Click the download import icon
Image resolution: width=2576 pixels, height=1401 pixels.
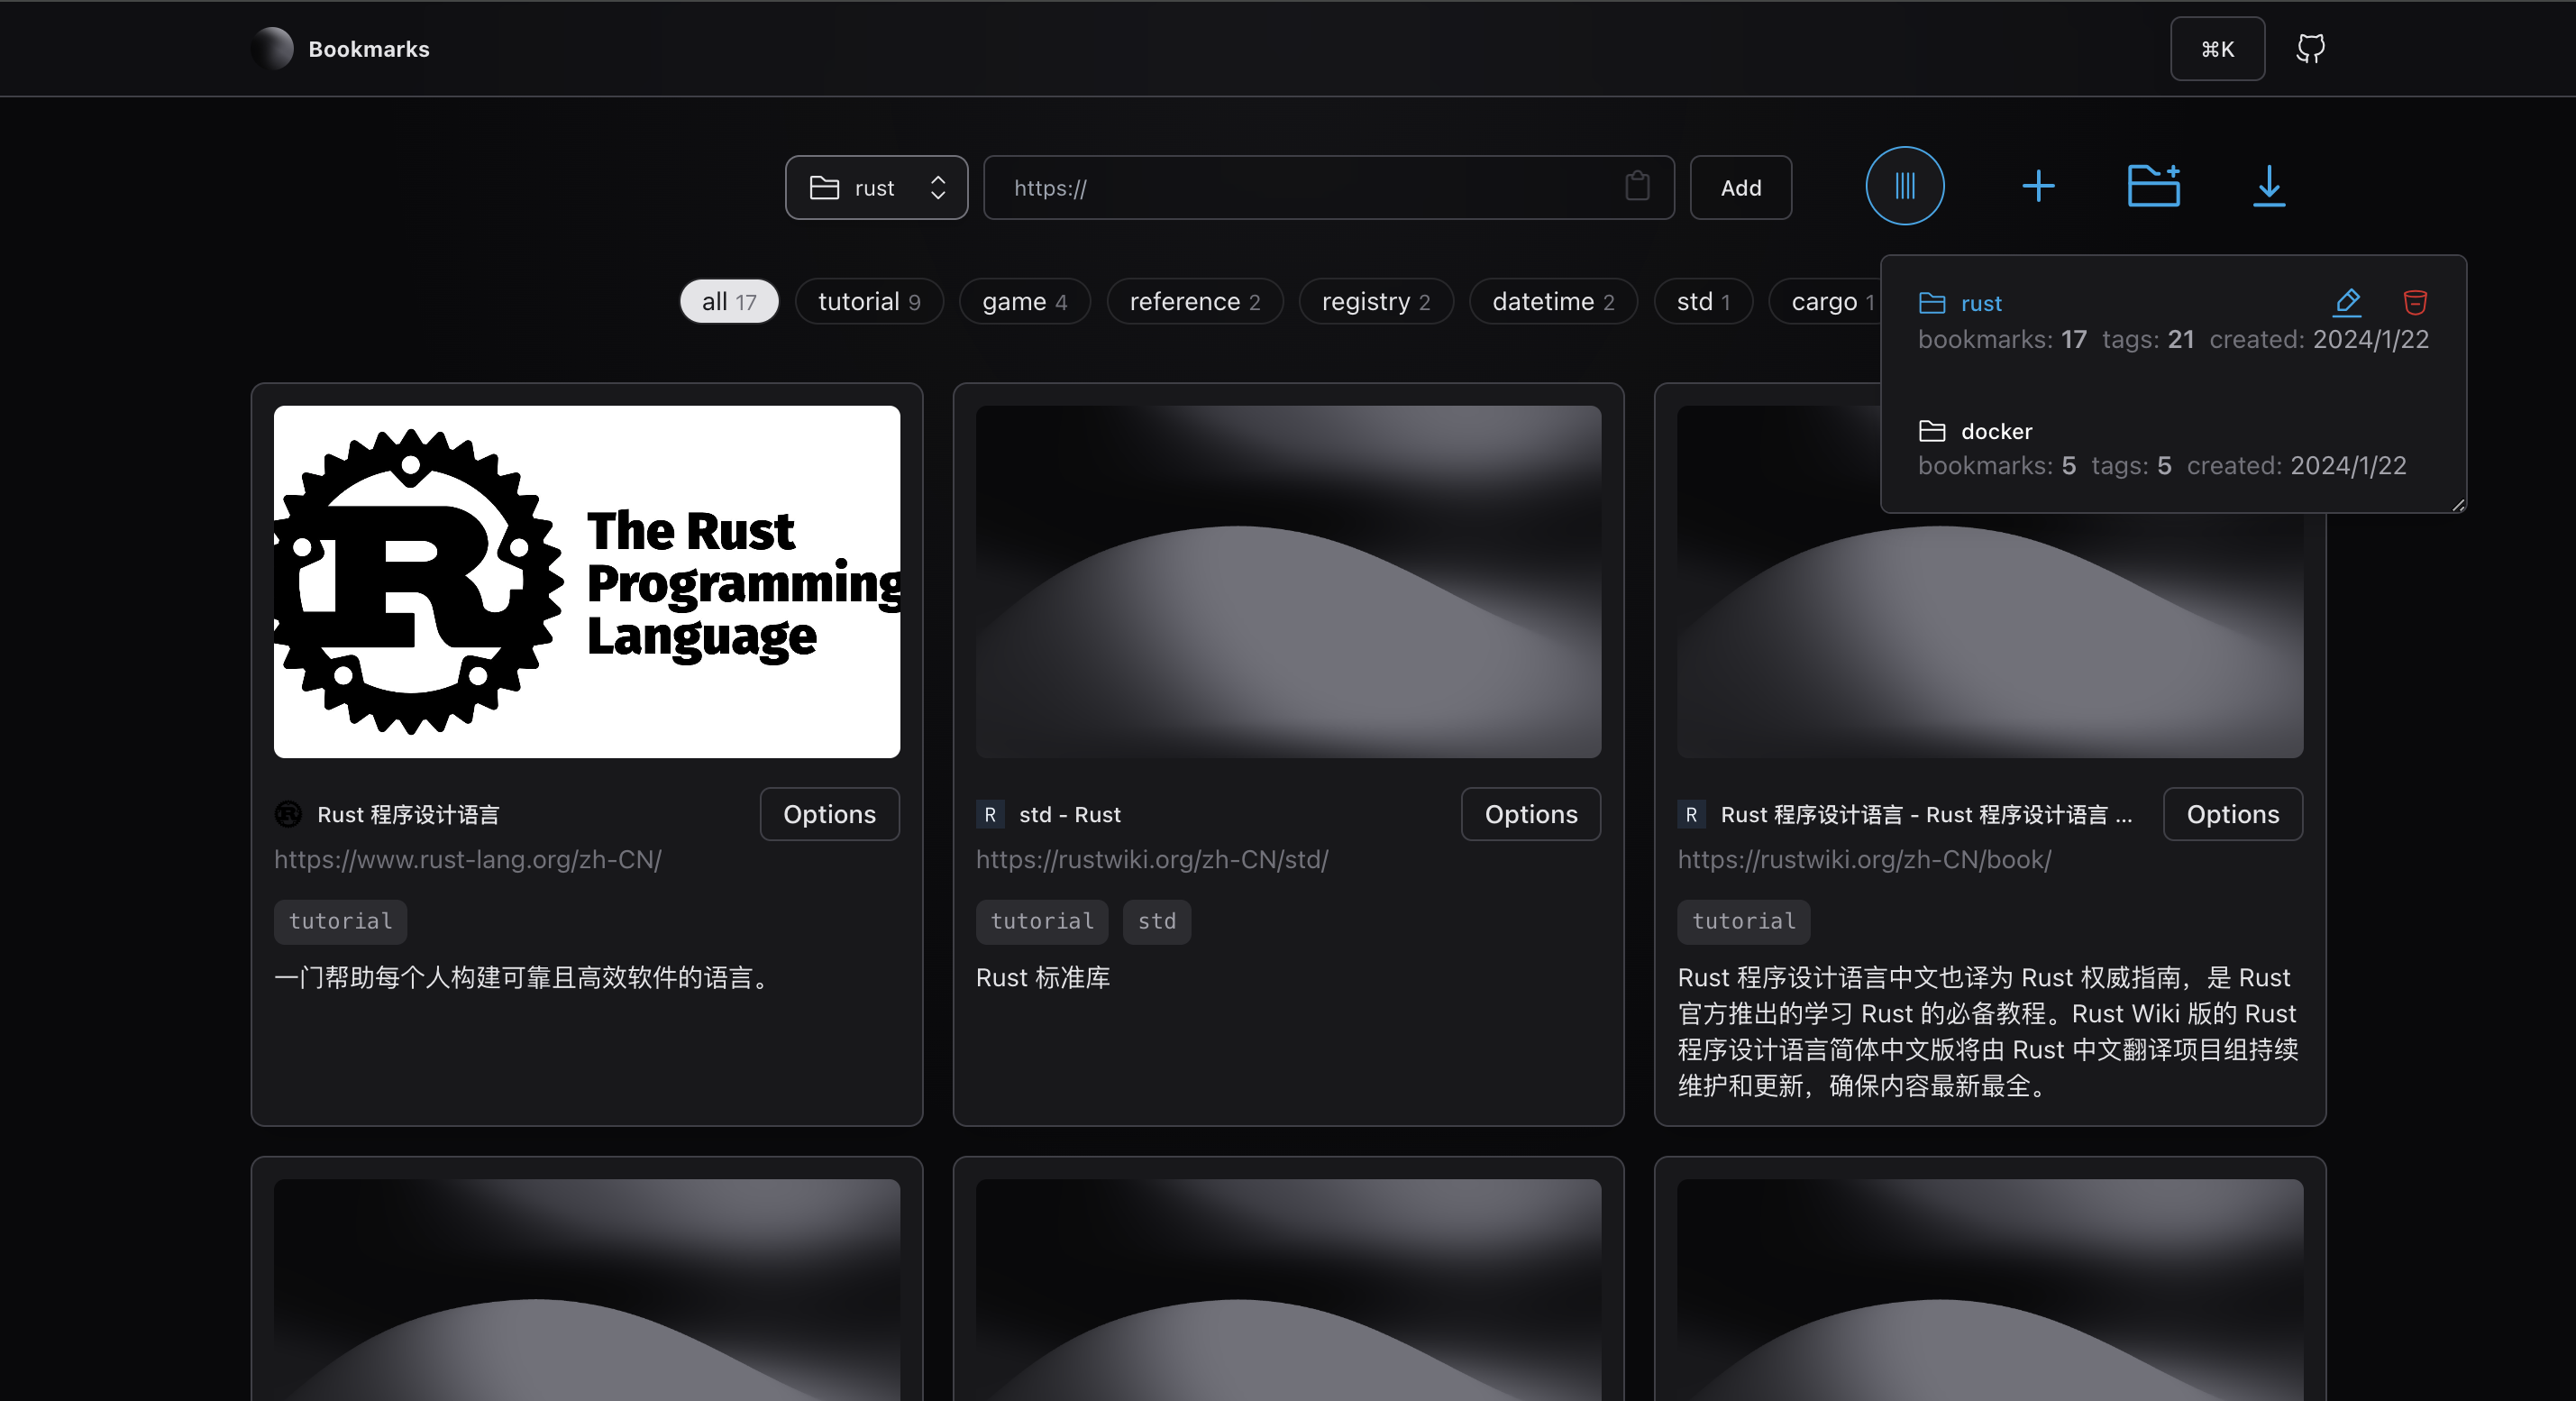click(x=2269, y=186)
